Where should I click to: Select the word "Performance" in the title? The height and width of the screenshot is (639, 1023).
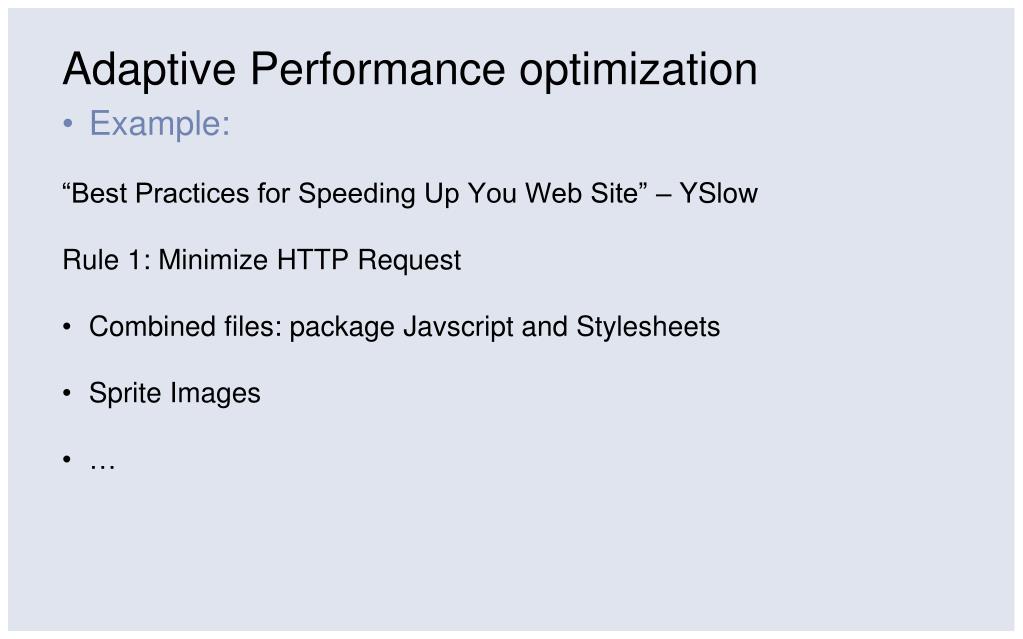point(378,69)
